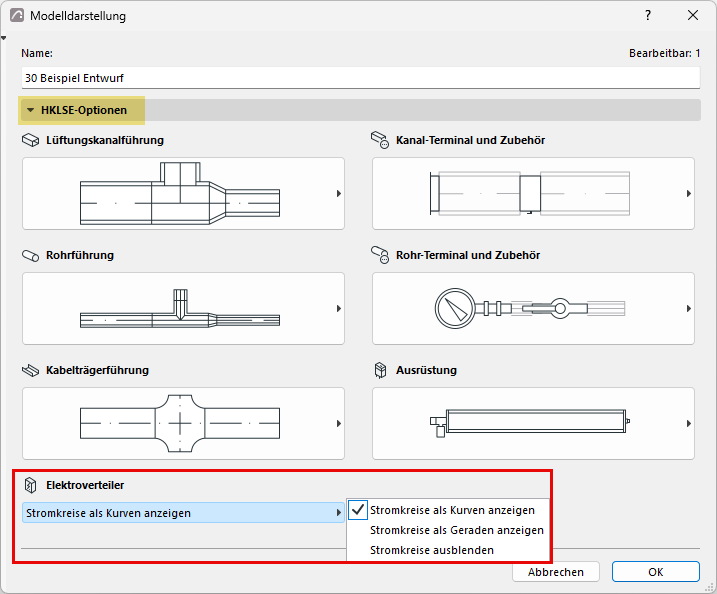Click the Elektroverteiler distribution board icon
This screenshot has height=594, width=717.
(x=30, y=485)
